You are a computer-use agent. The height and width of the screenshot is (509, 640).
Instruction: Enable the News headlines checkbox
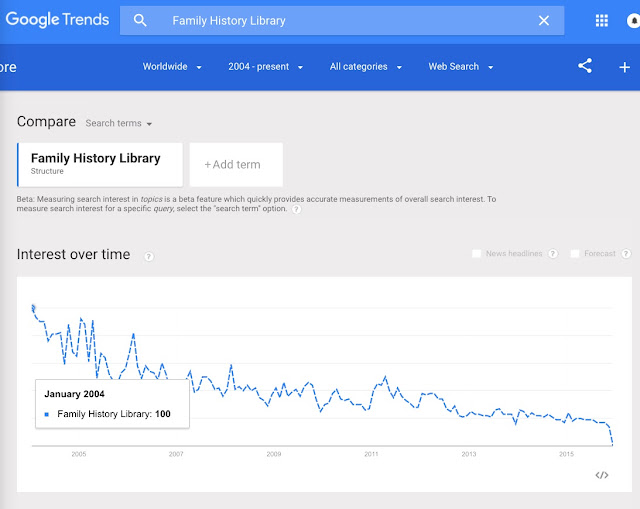[476, 253]
